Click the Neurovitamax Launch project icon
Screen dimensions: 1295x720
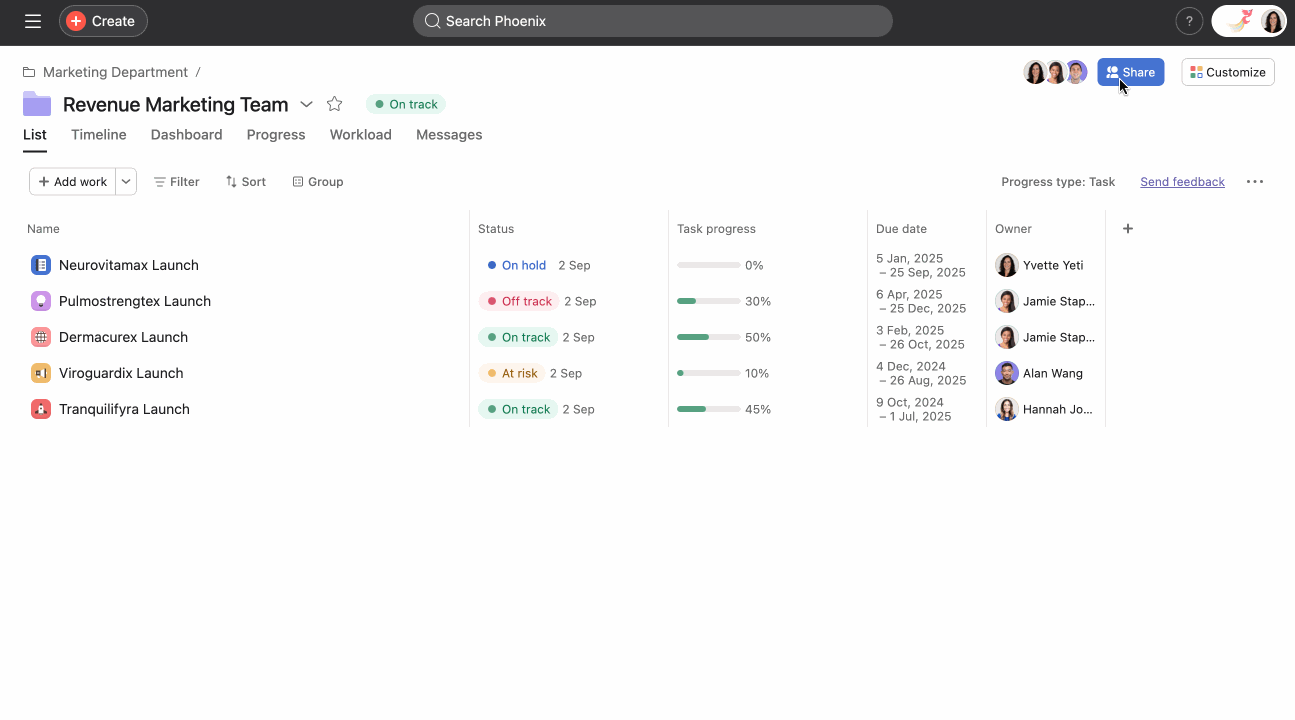coord(41,265)
